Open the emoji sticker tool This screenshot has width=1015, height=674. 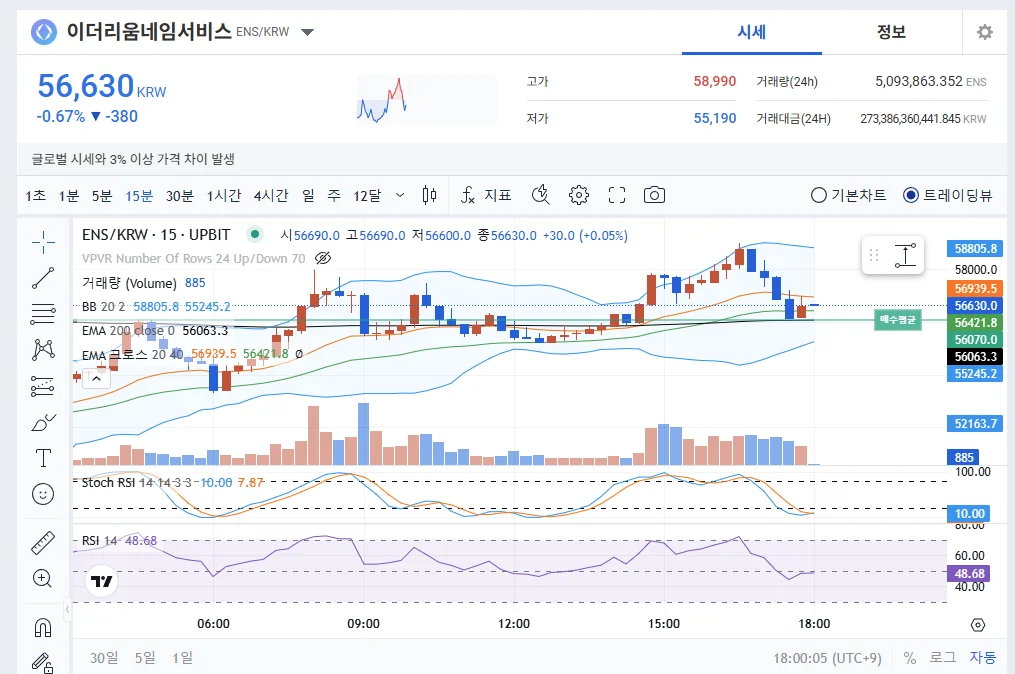coord(43,494)
